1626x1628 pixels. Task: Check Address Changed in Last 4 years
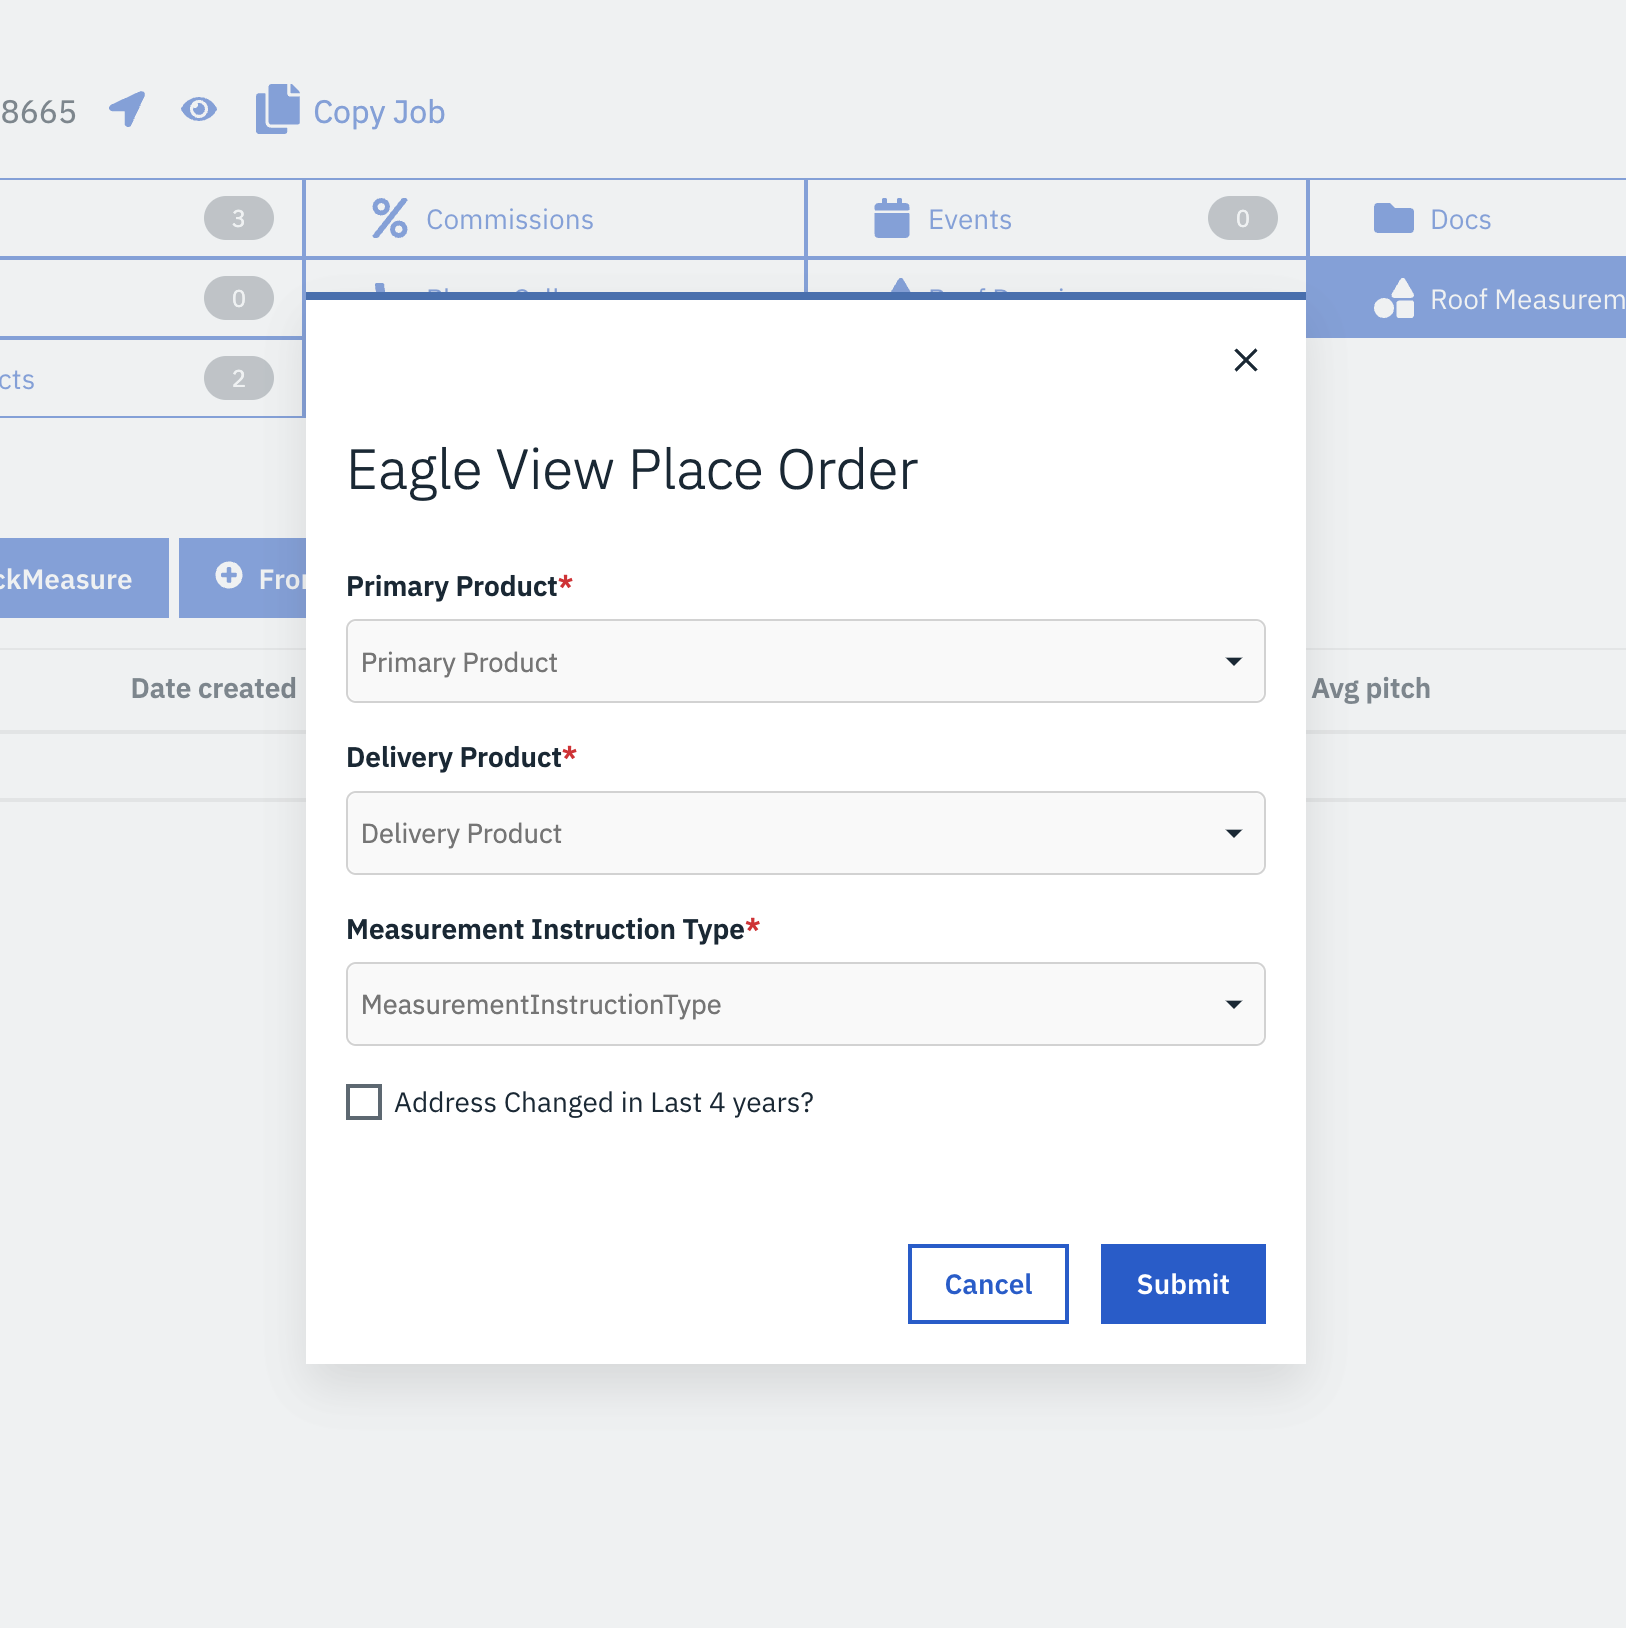(x=364, y=1102)
